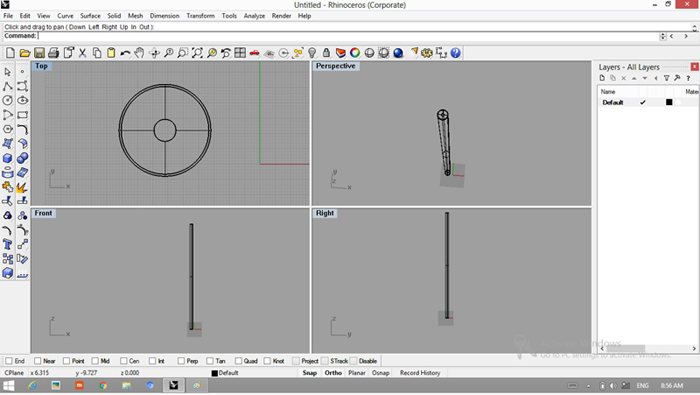Open the Default layer status bar dropdown
This screenshot has width=700, height=395.
(x=225, y=373)
